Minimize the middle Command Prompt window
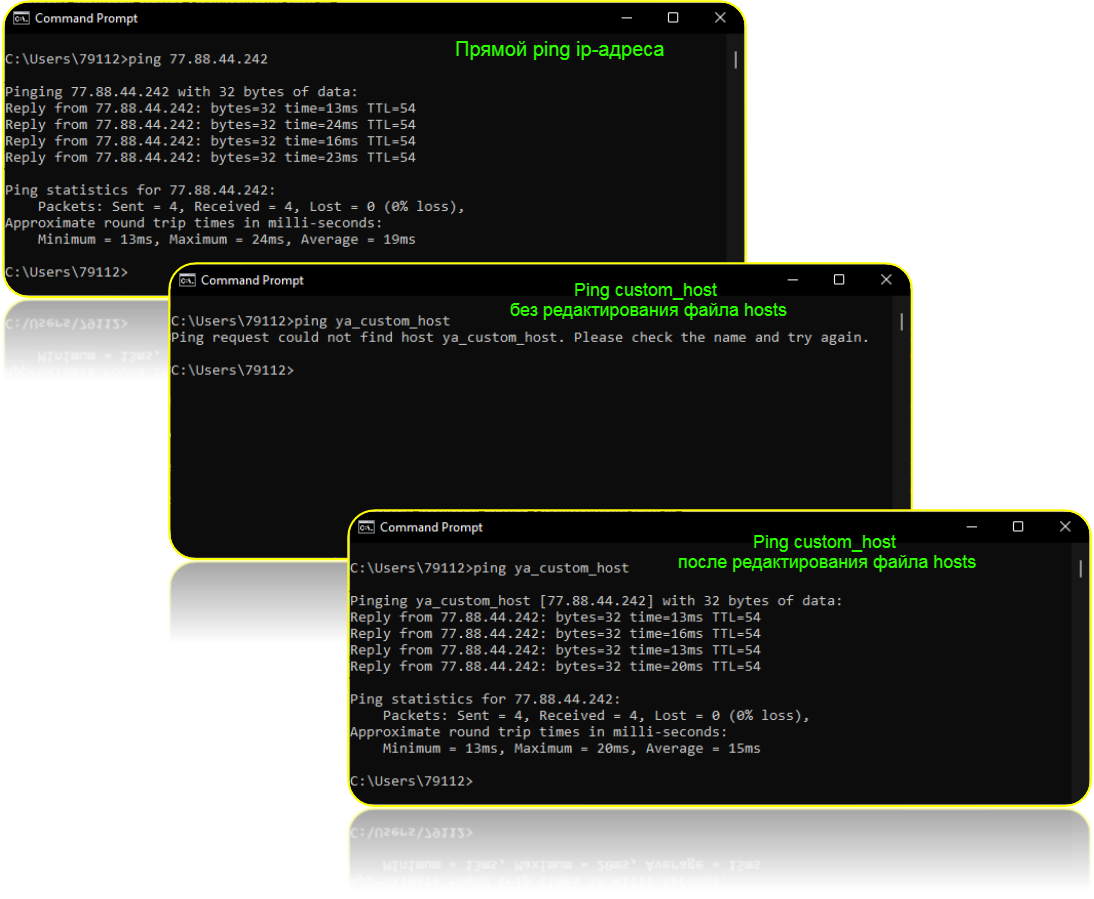1094x899 pixels. click(793, 280)
